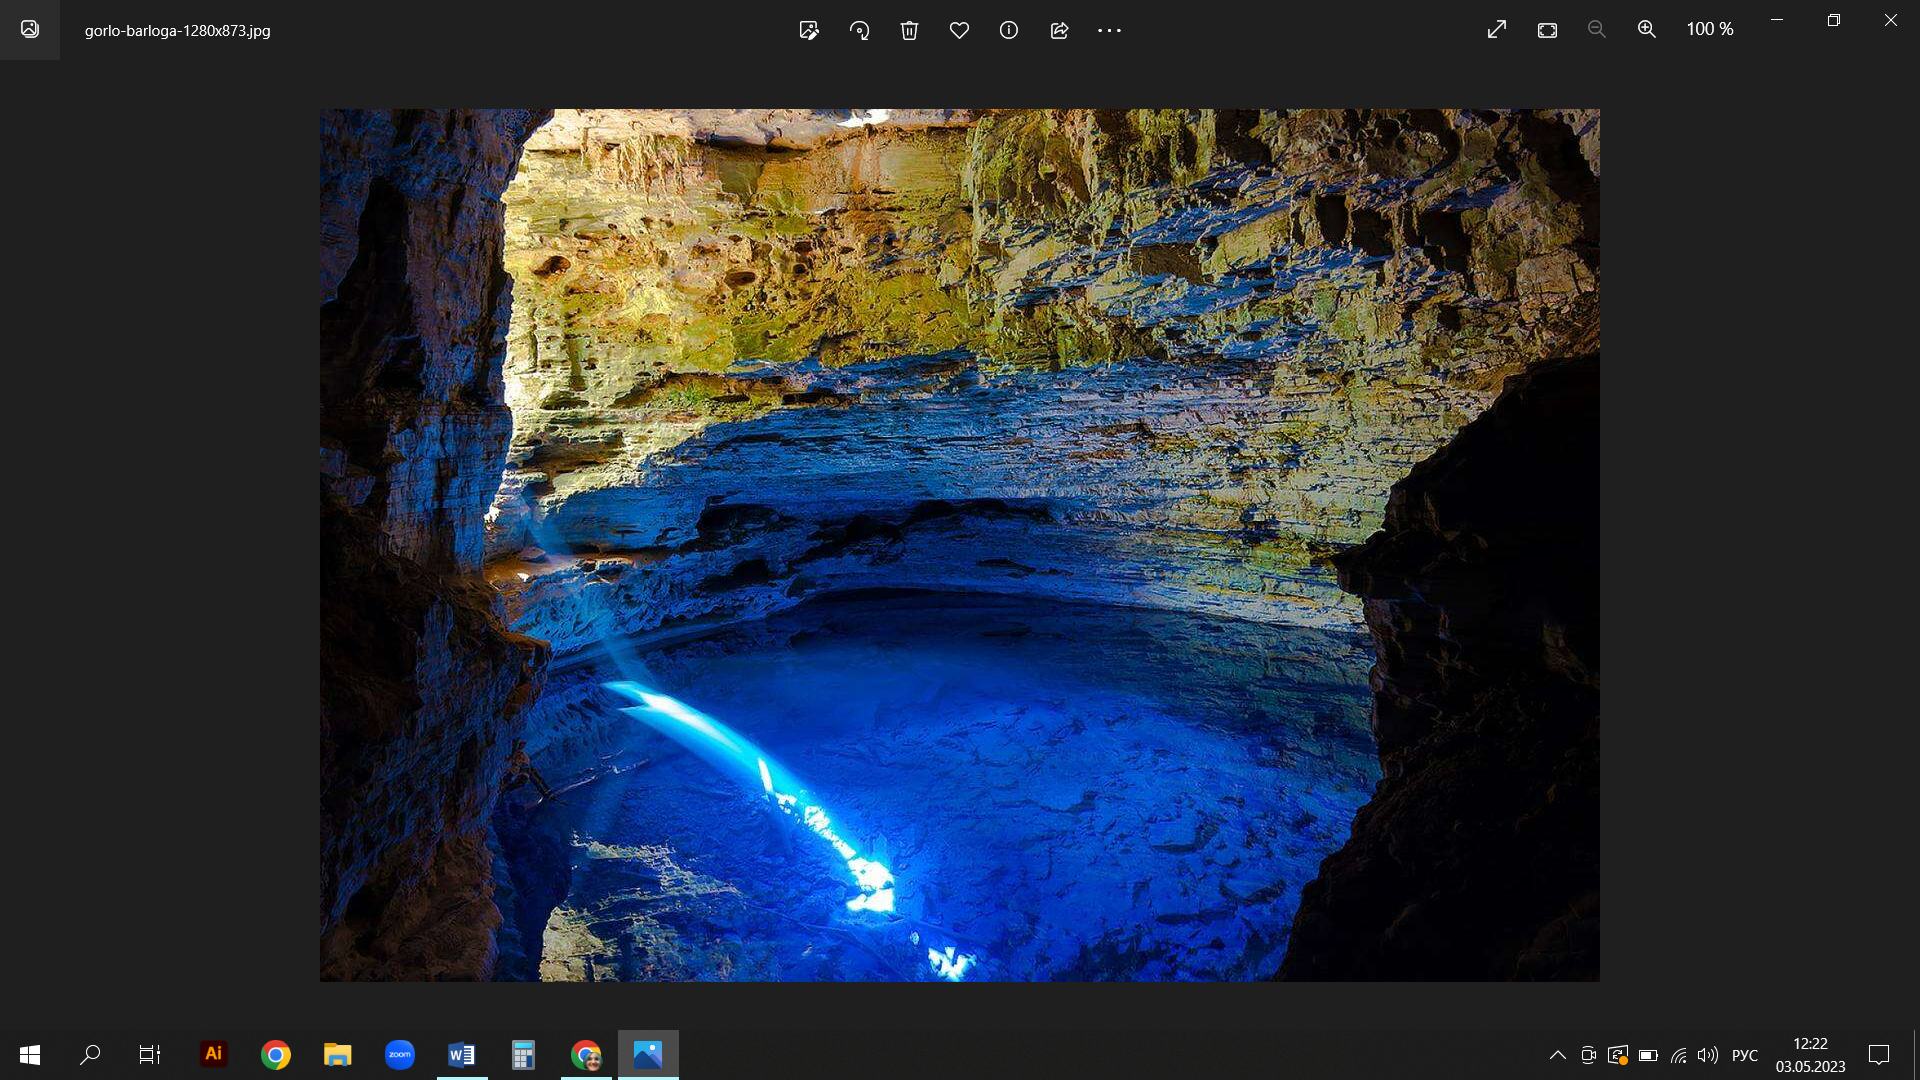This screenshot has width=1920, height=1080.
Task: Open the clock and calendar flyout
Action: tap(1811, 1055)
